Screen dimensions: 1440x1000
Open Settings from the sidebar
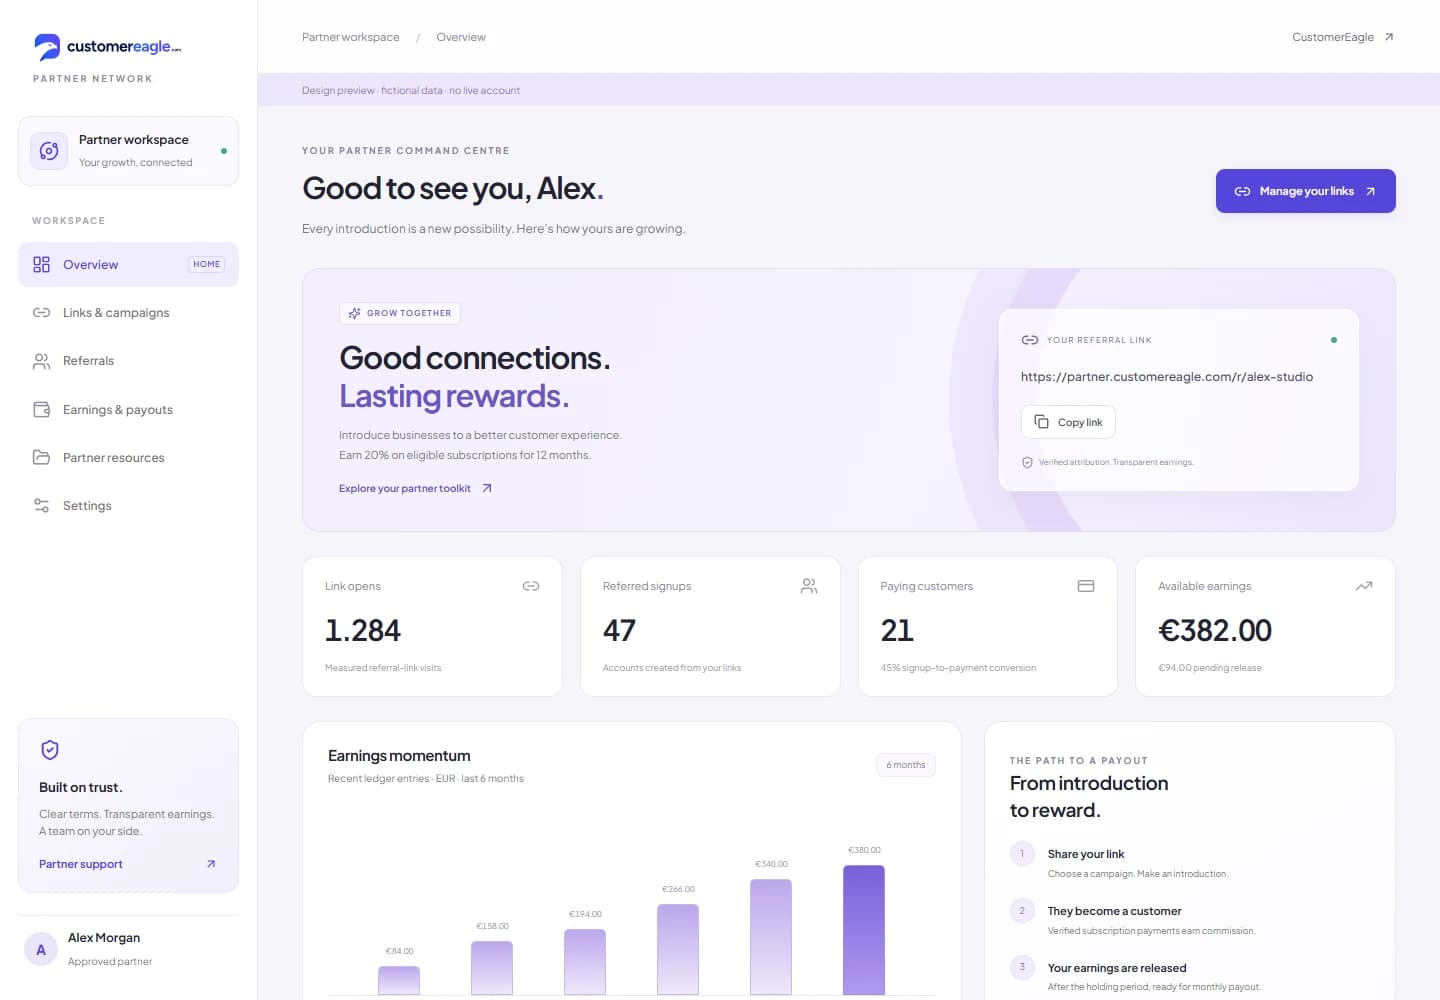128,505
